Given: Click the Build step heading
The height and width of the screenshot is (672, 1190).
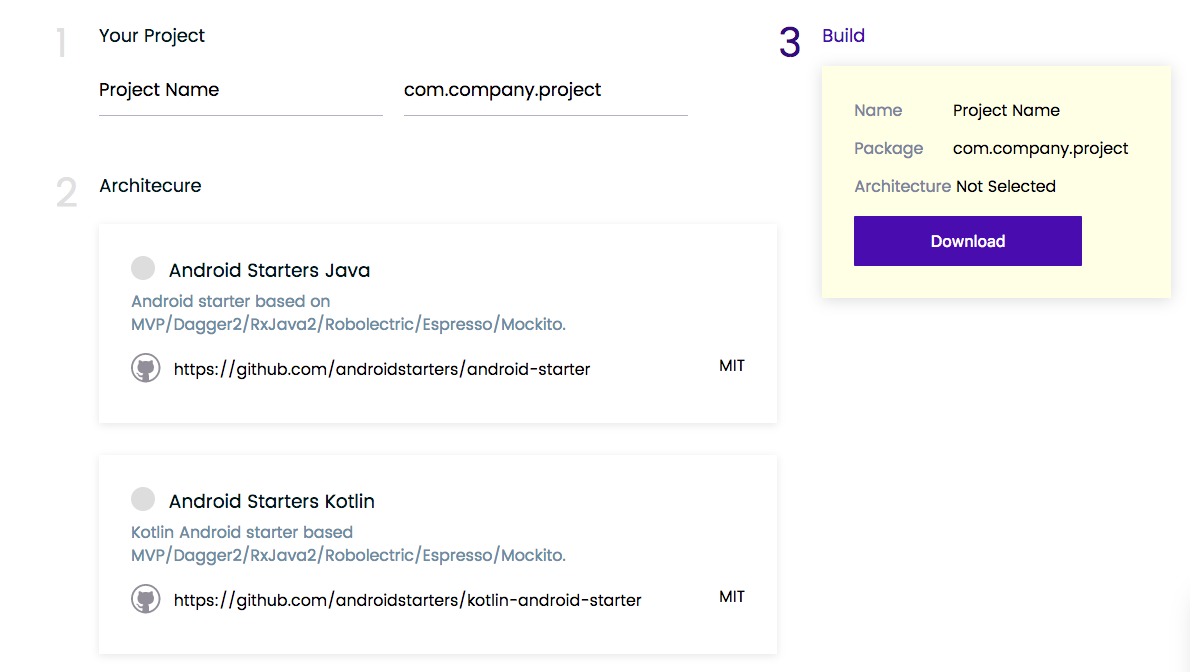Looking at the screenshot, I should (843, 36).
